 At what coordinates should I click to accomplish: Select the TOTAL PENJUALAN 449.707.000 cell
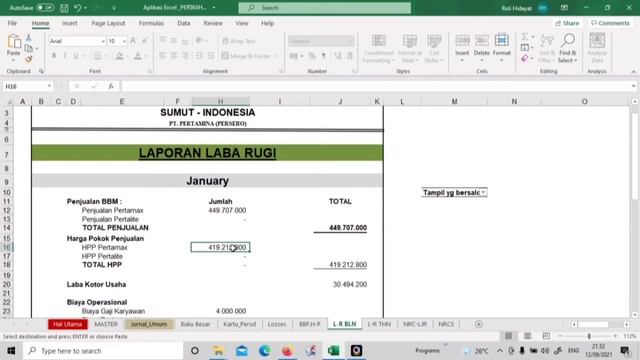coord(340,228)
